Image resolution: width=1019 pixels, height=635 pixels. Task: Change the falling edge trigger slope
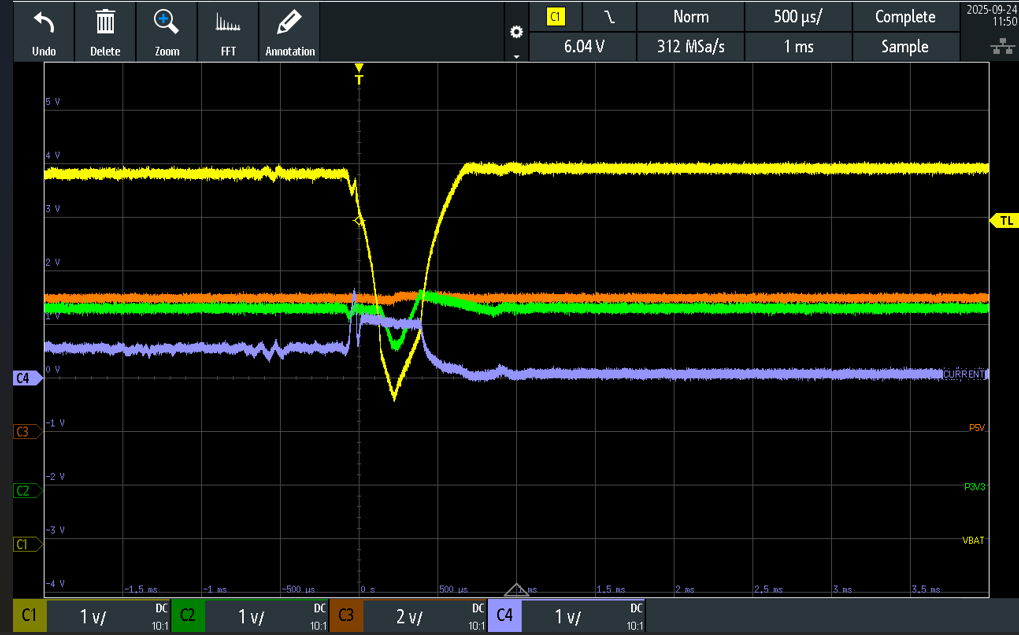(610, 17)
